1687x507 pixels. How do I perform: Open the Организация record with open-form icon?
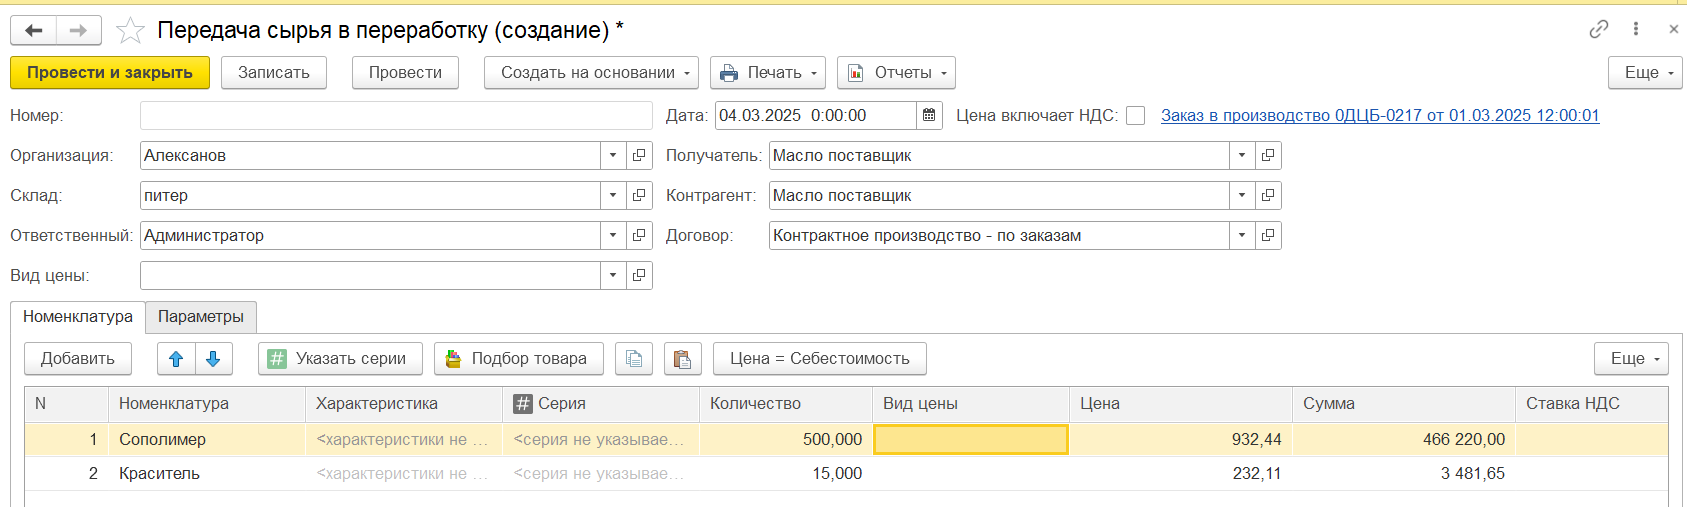pyautogui.click(x=639, y=156)
